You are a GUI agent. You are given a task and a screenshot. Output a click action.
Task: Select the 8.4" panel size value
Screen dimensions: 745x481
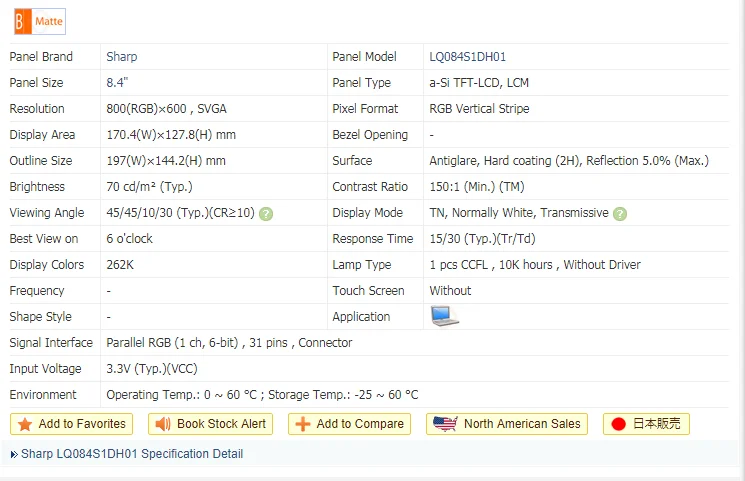[x=117, y=83]
